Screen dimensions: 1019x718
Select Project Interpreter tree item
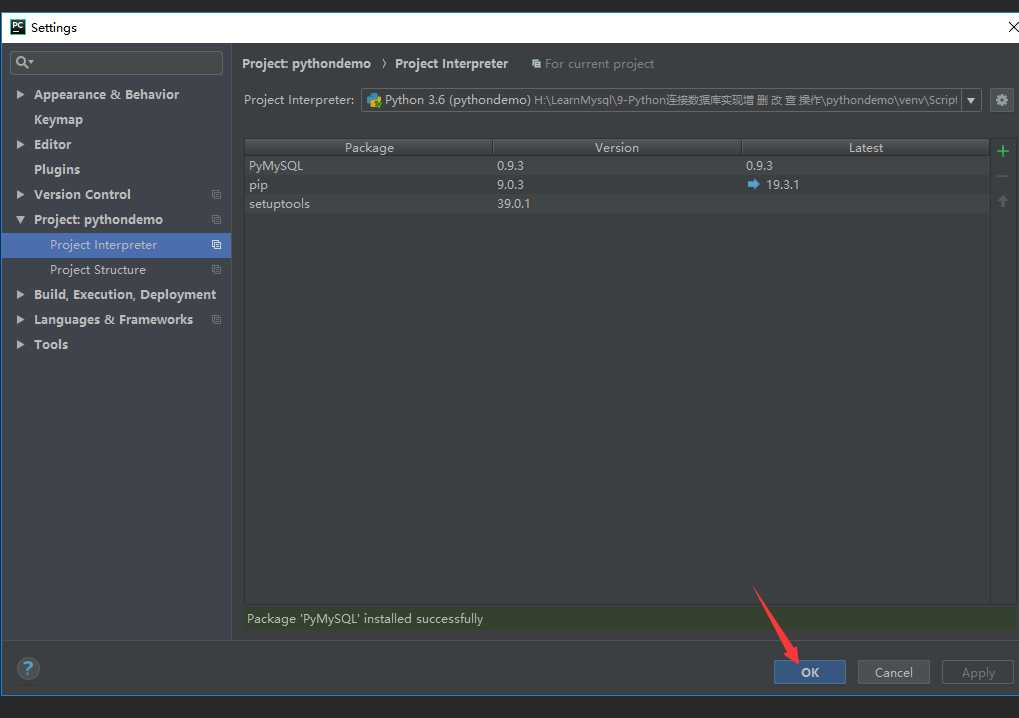tap(116, 245)
